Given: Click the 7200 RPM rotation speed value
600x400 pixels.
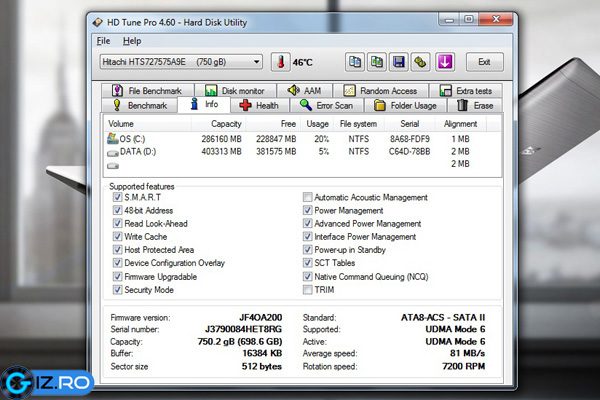Looking at the screenshot, I should point(464,366).
